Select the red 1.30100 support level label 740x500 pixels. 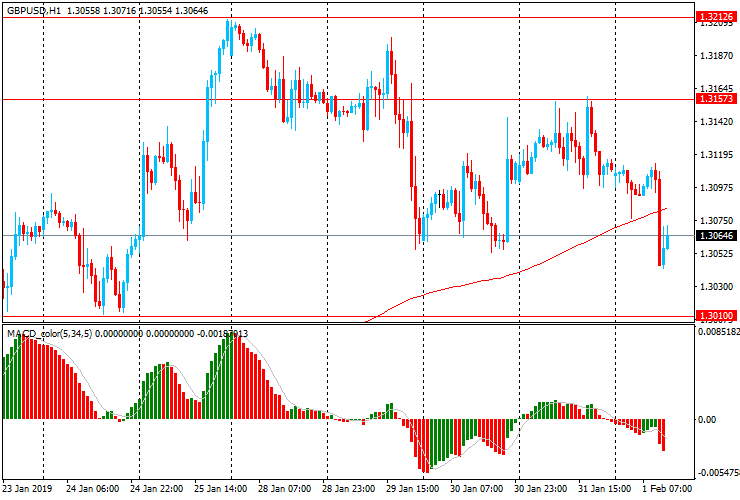(716, 316)
